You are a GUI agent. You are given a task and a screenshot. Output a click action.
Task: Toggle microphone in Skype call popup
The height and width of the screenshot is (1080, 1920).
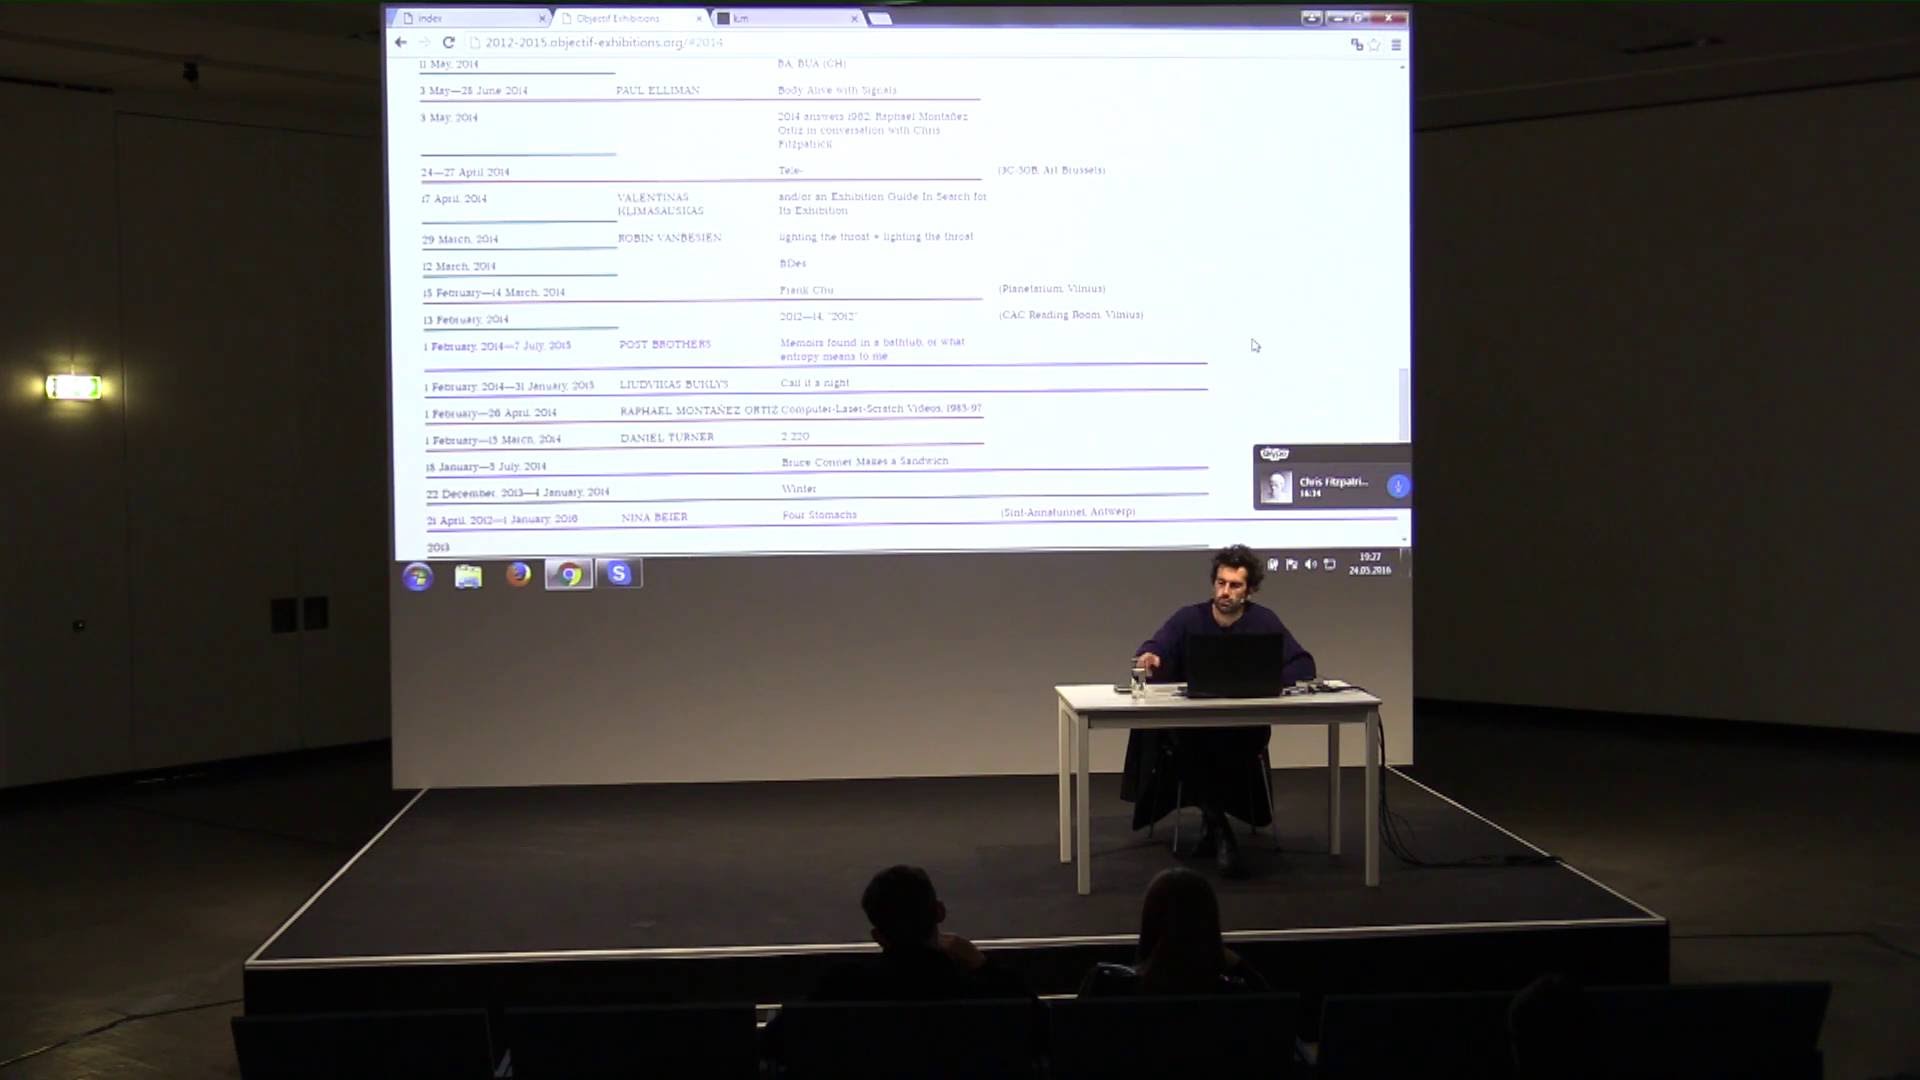click(1397, 486)
